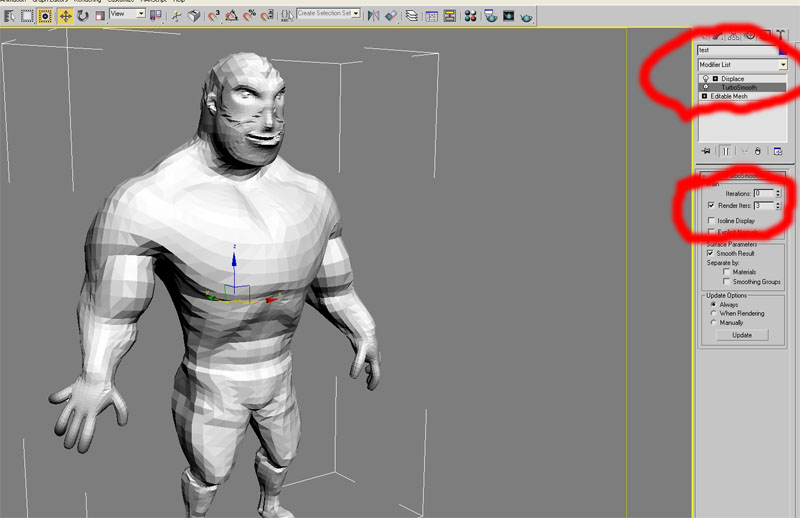Open the View coordinate system dropdown

tap(126, 14)
